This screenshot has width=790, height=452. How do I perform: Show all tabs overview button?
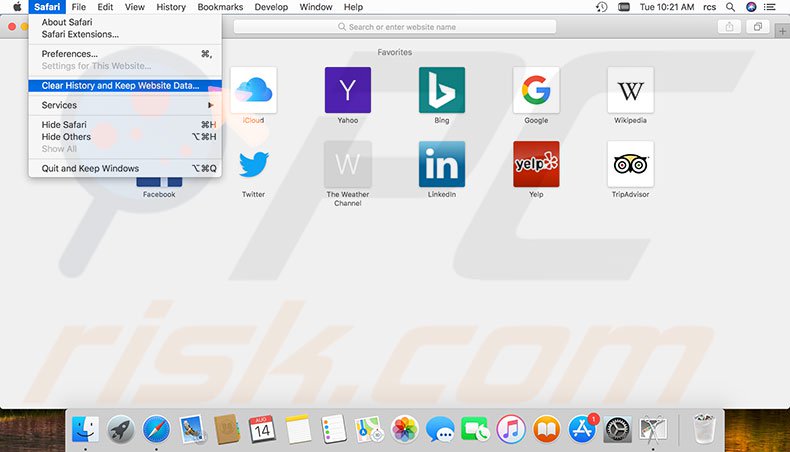coord(757,27)
